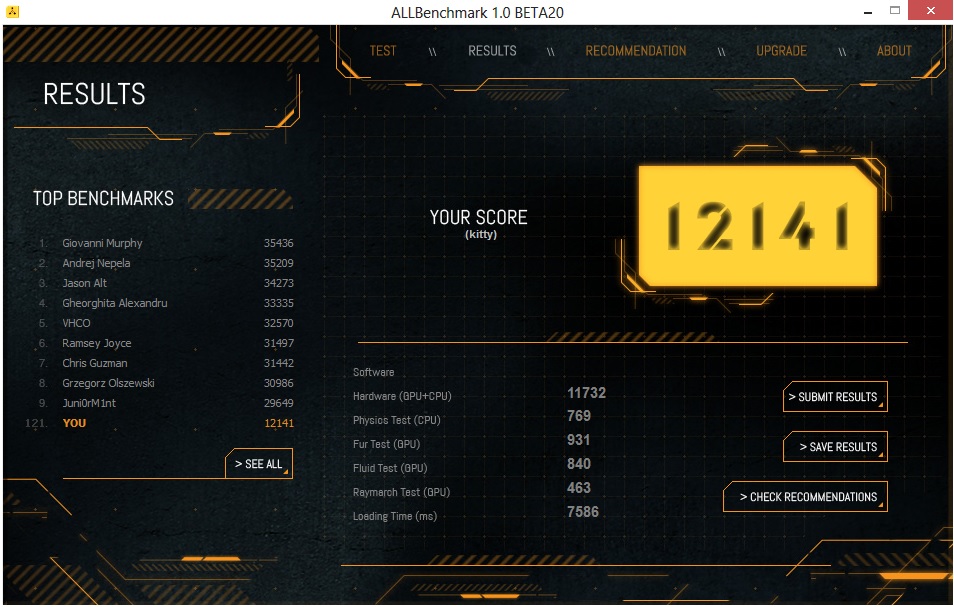
Task: Click the YOUR SCORE heading
Action: coord(478,218)
